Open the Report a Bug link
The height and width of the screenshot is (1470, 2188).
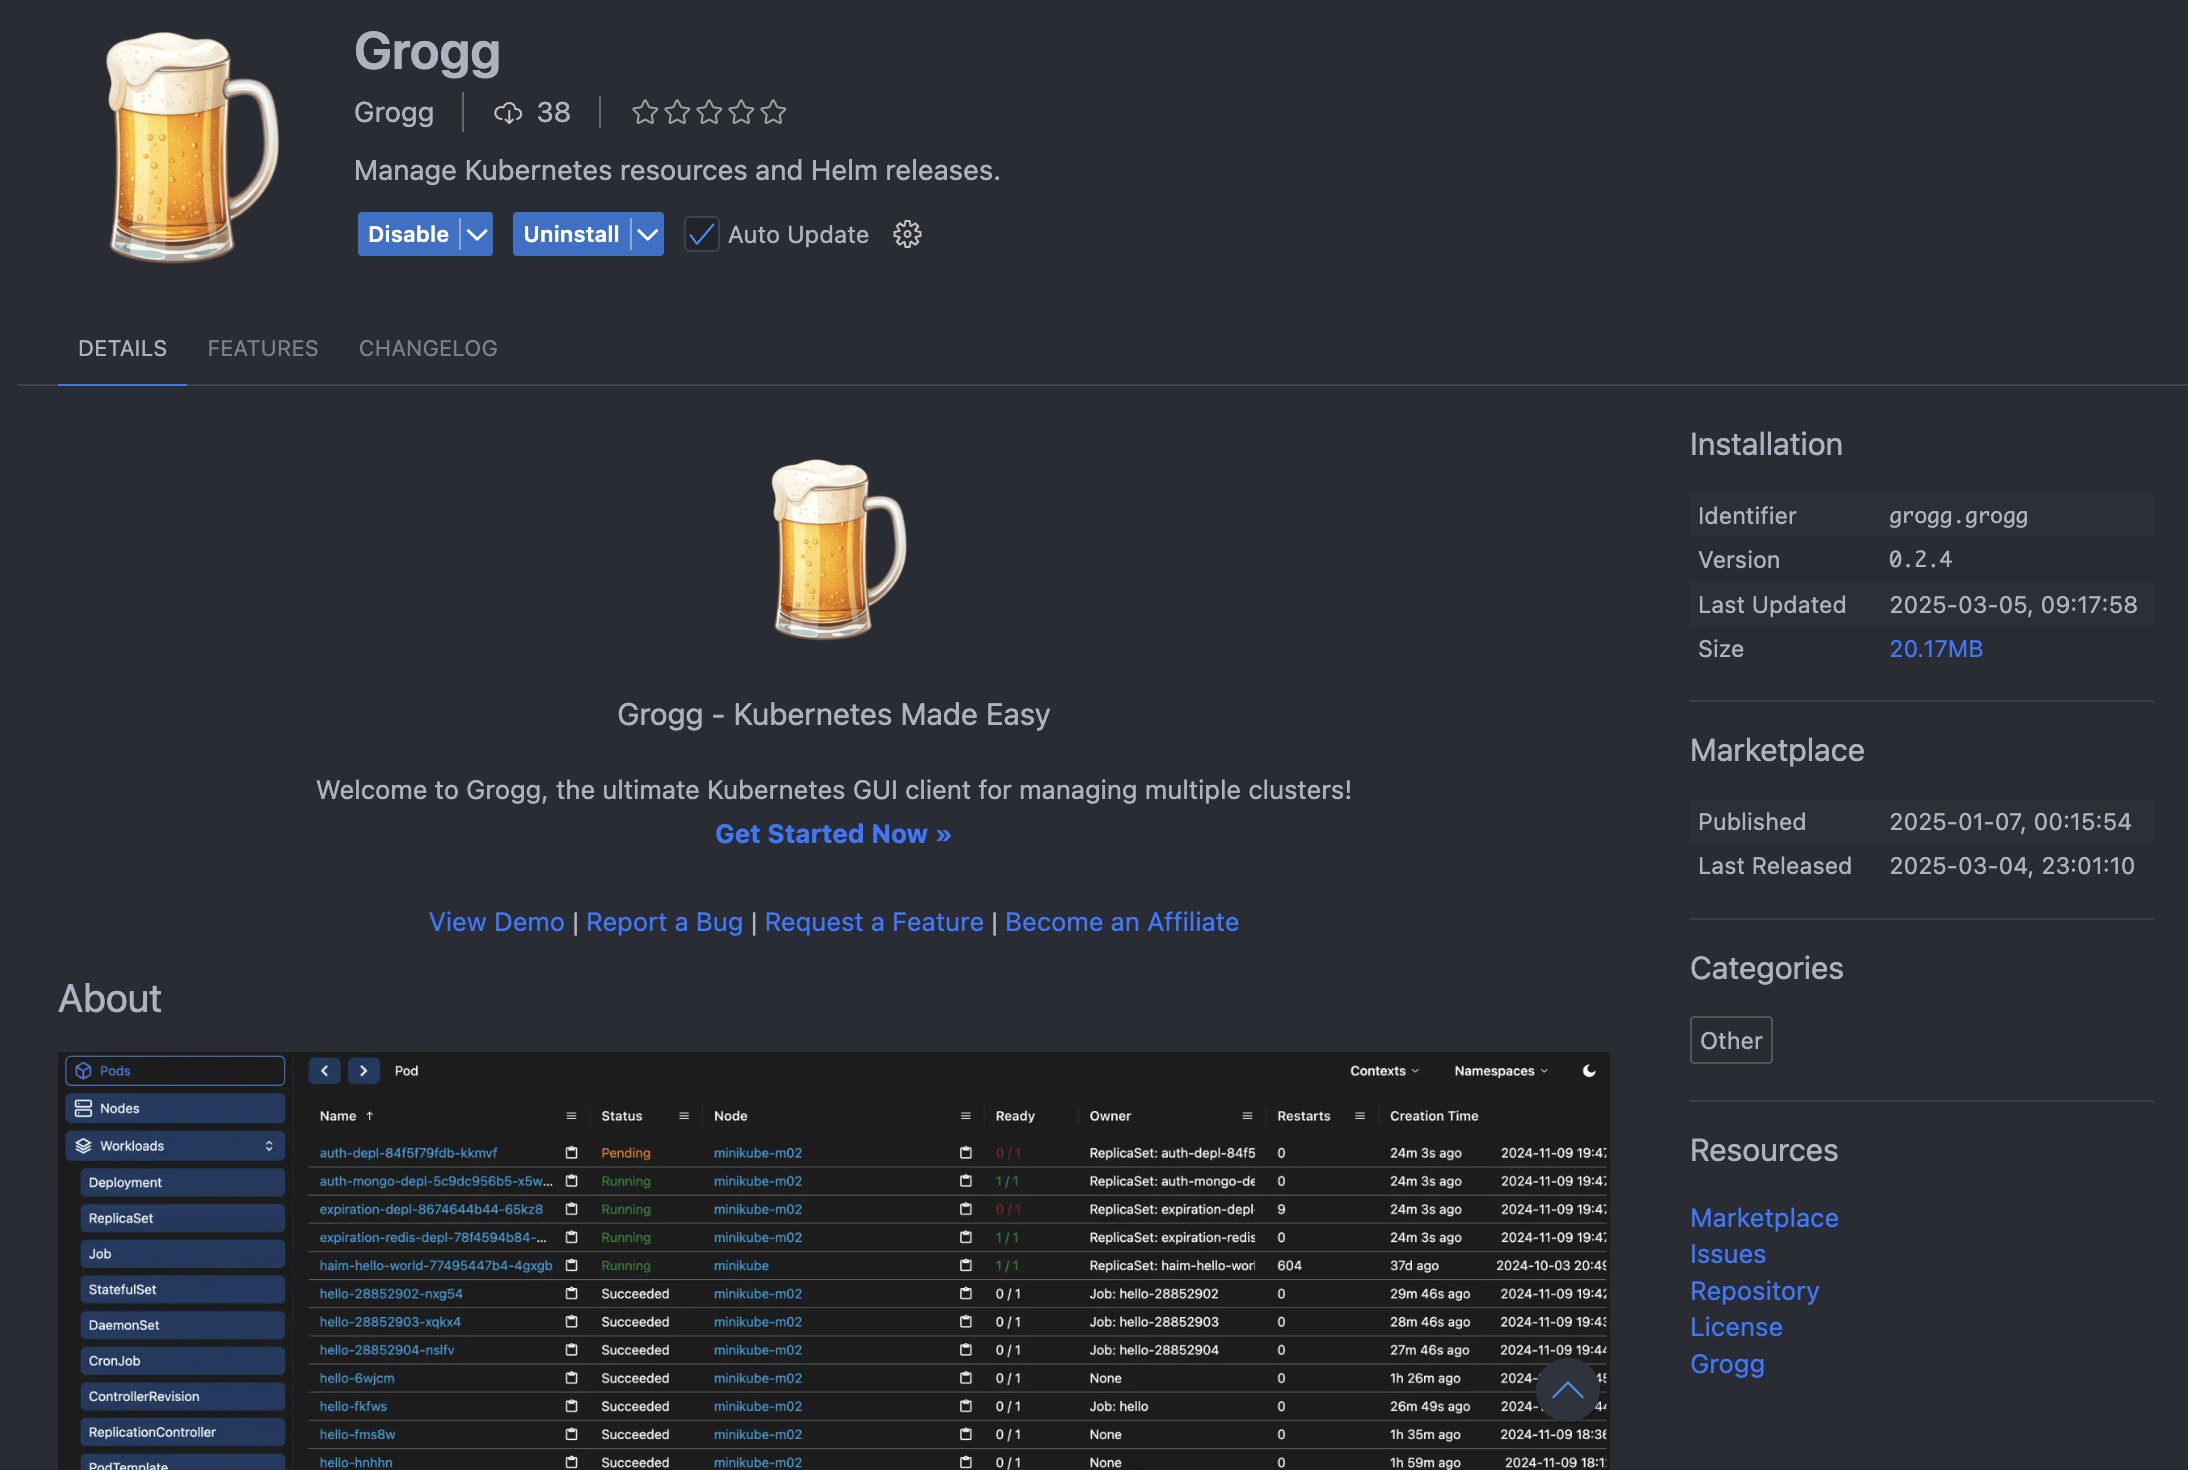[664, 922]
